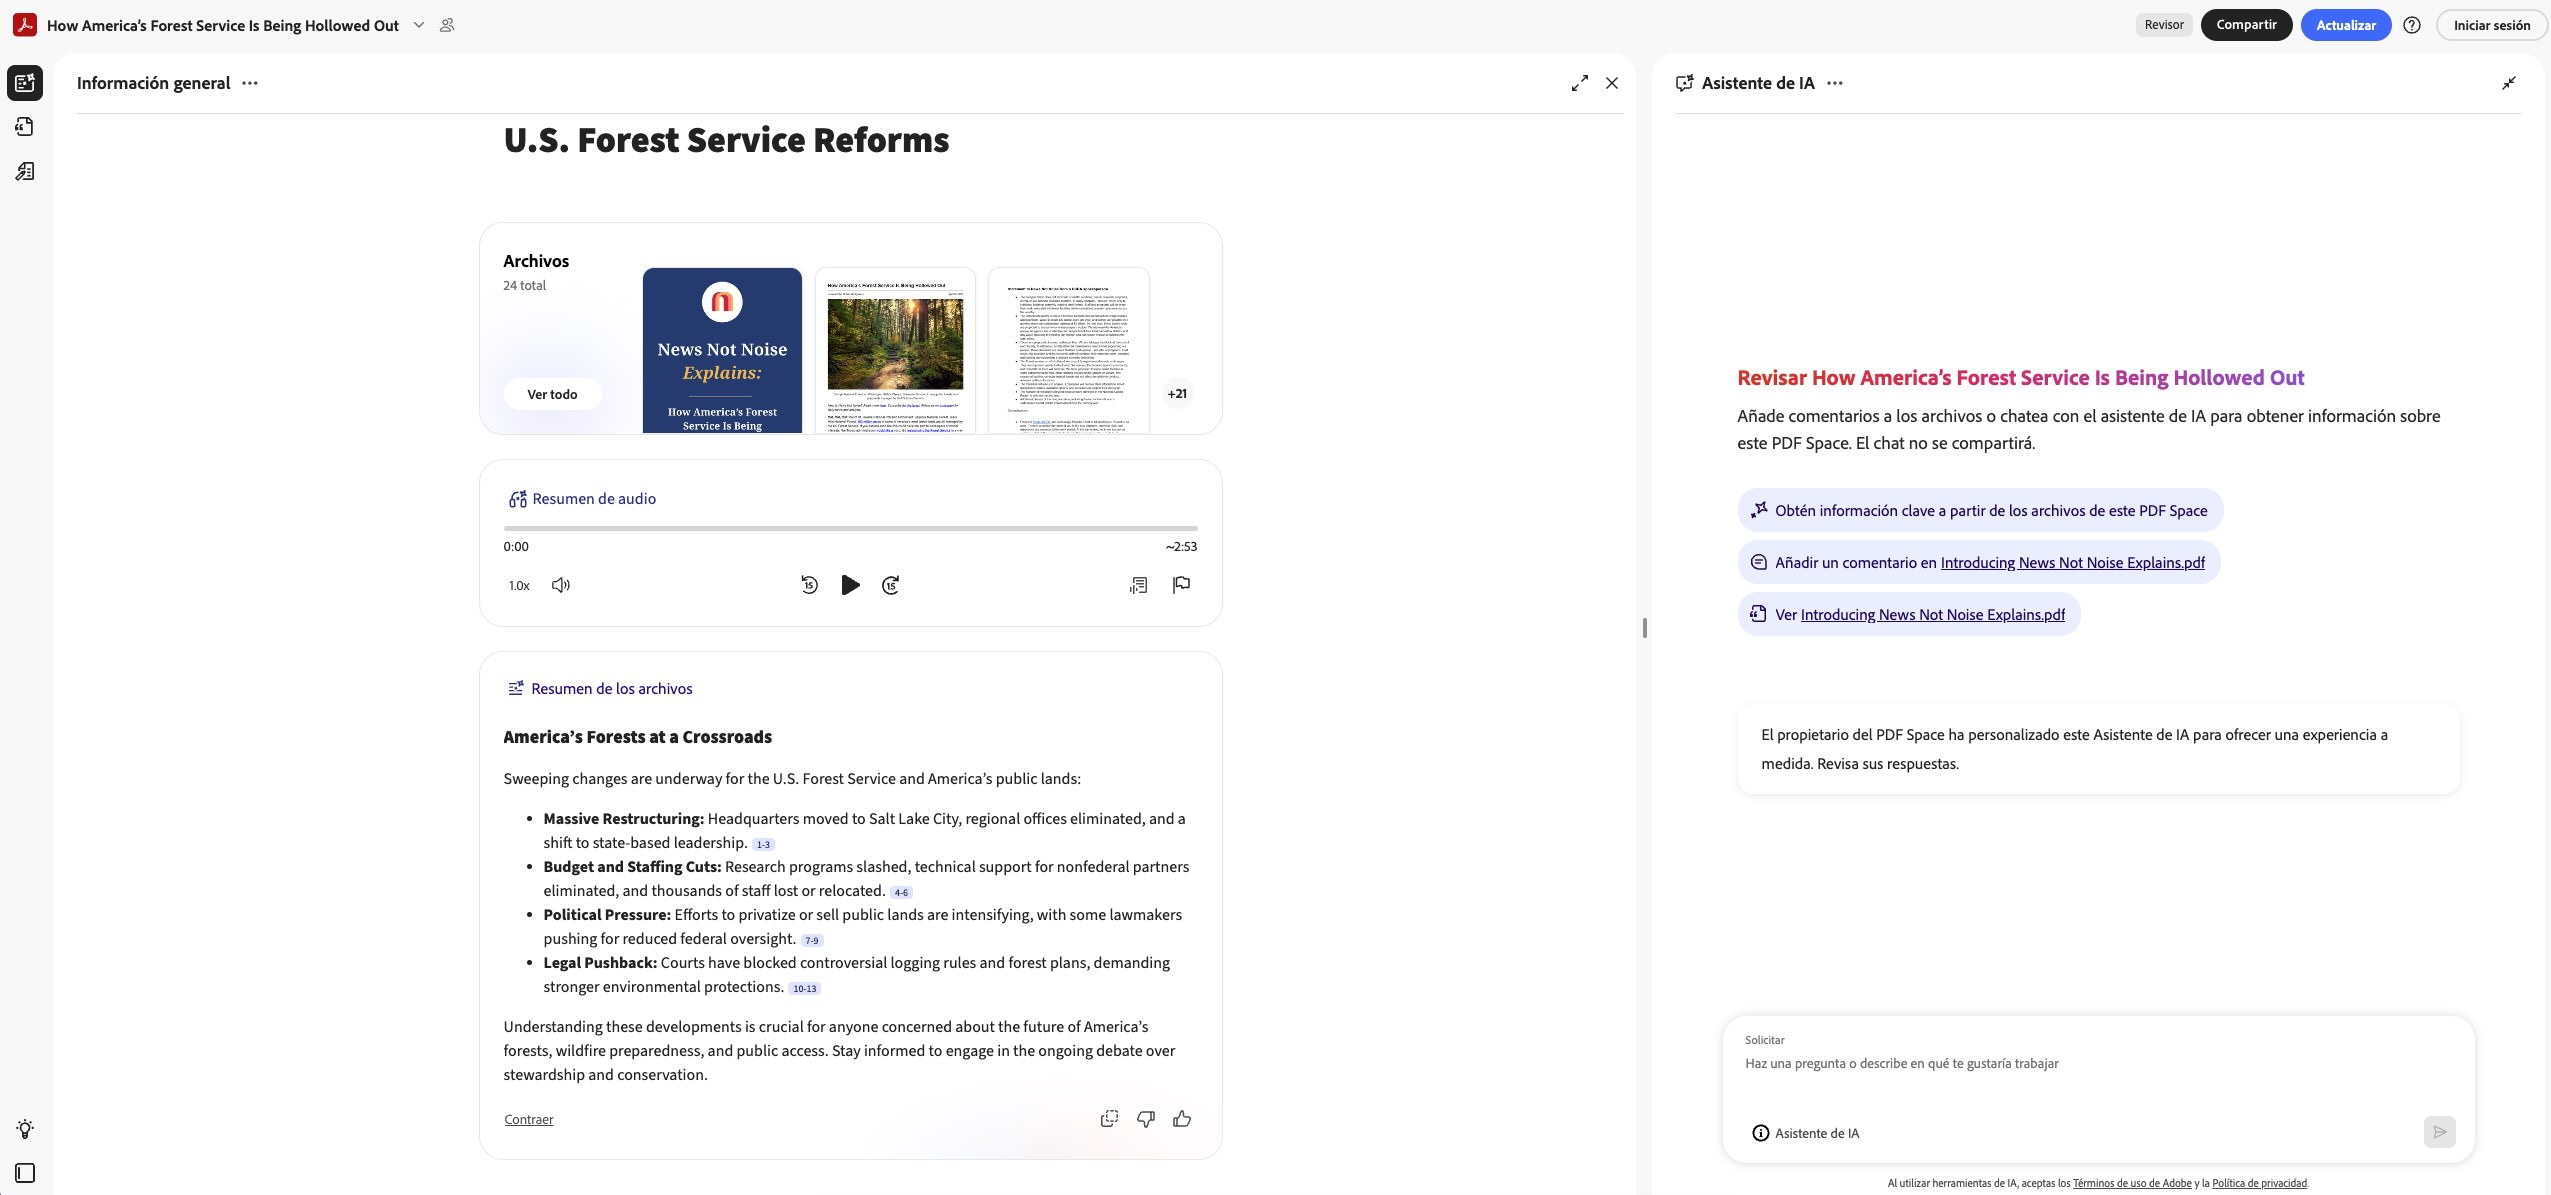
Task: Click thumbs down on summary
Action: pos(1146,1119)
